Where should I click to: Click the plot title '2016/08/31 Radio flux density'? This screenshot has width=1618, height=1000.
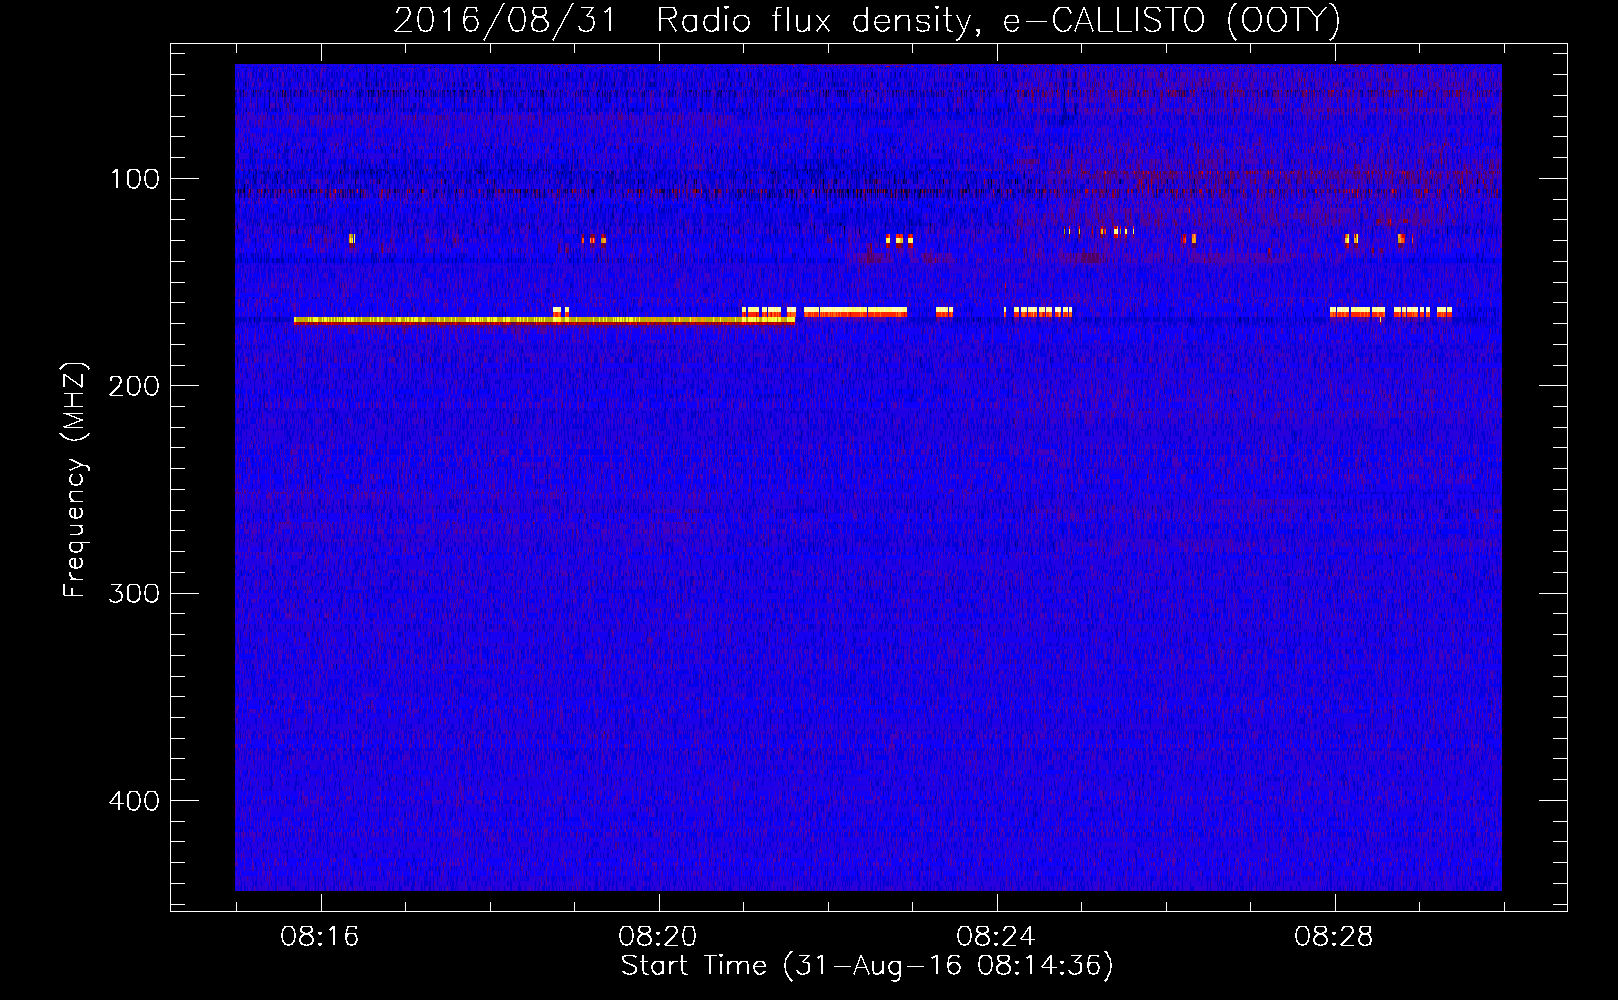pyautogui.click(x=867, y=21)
